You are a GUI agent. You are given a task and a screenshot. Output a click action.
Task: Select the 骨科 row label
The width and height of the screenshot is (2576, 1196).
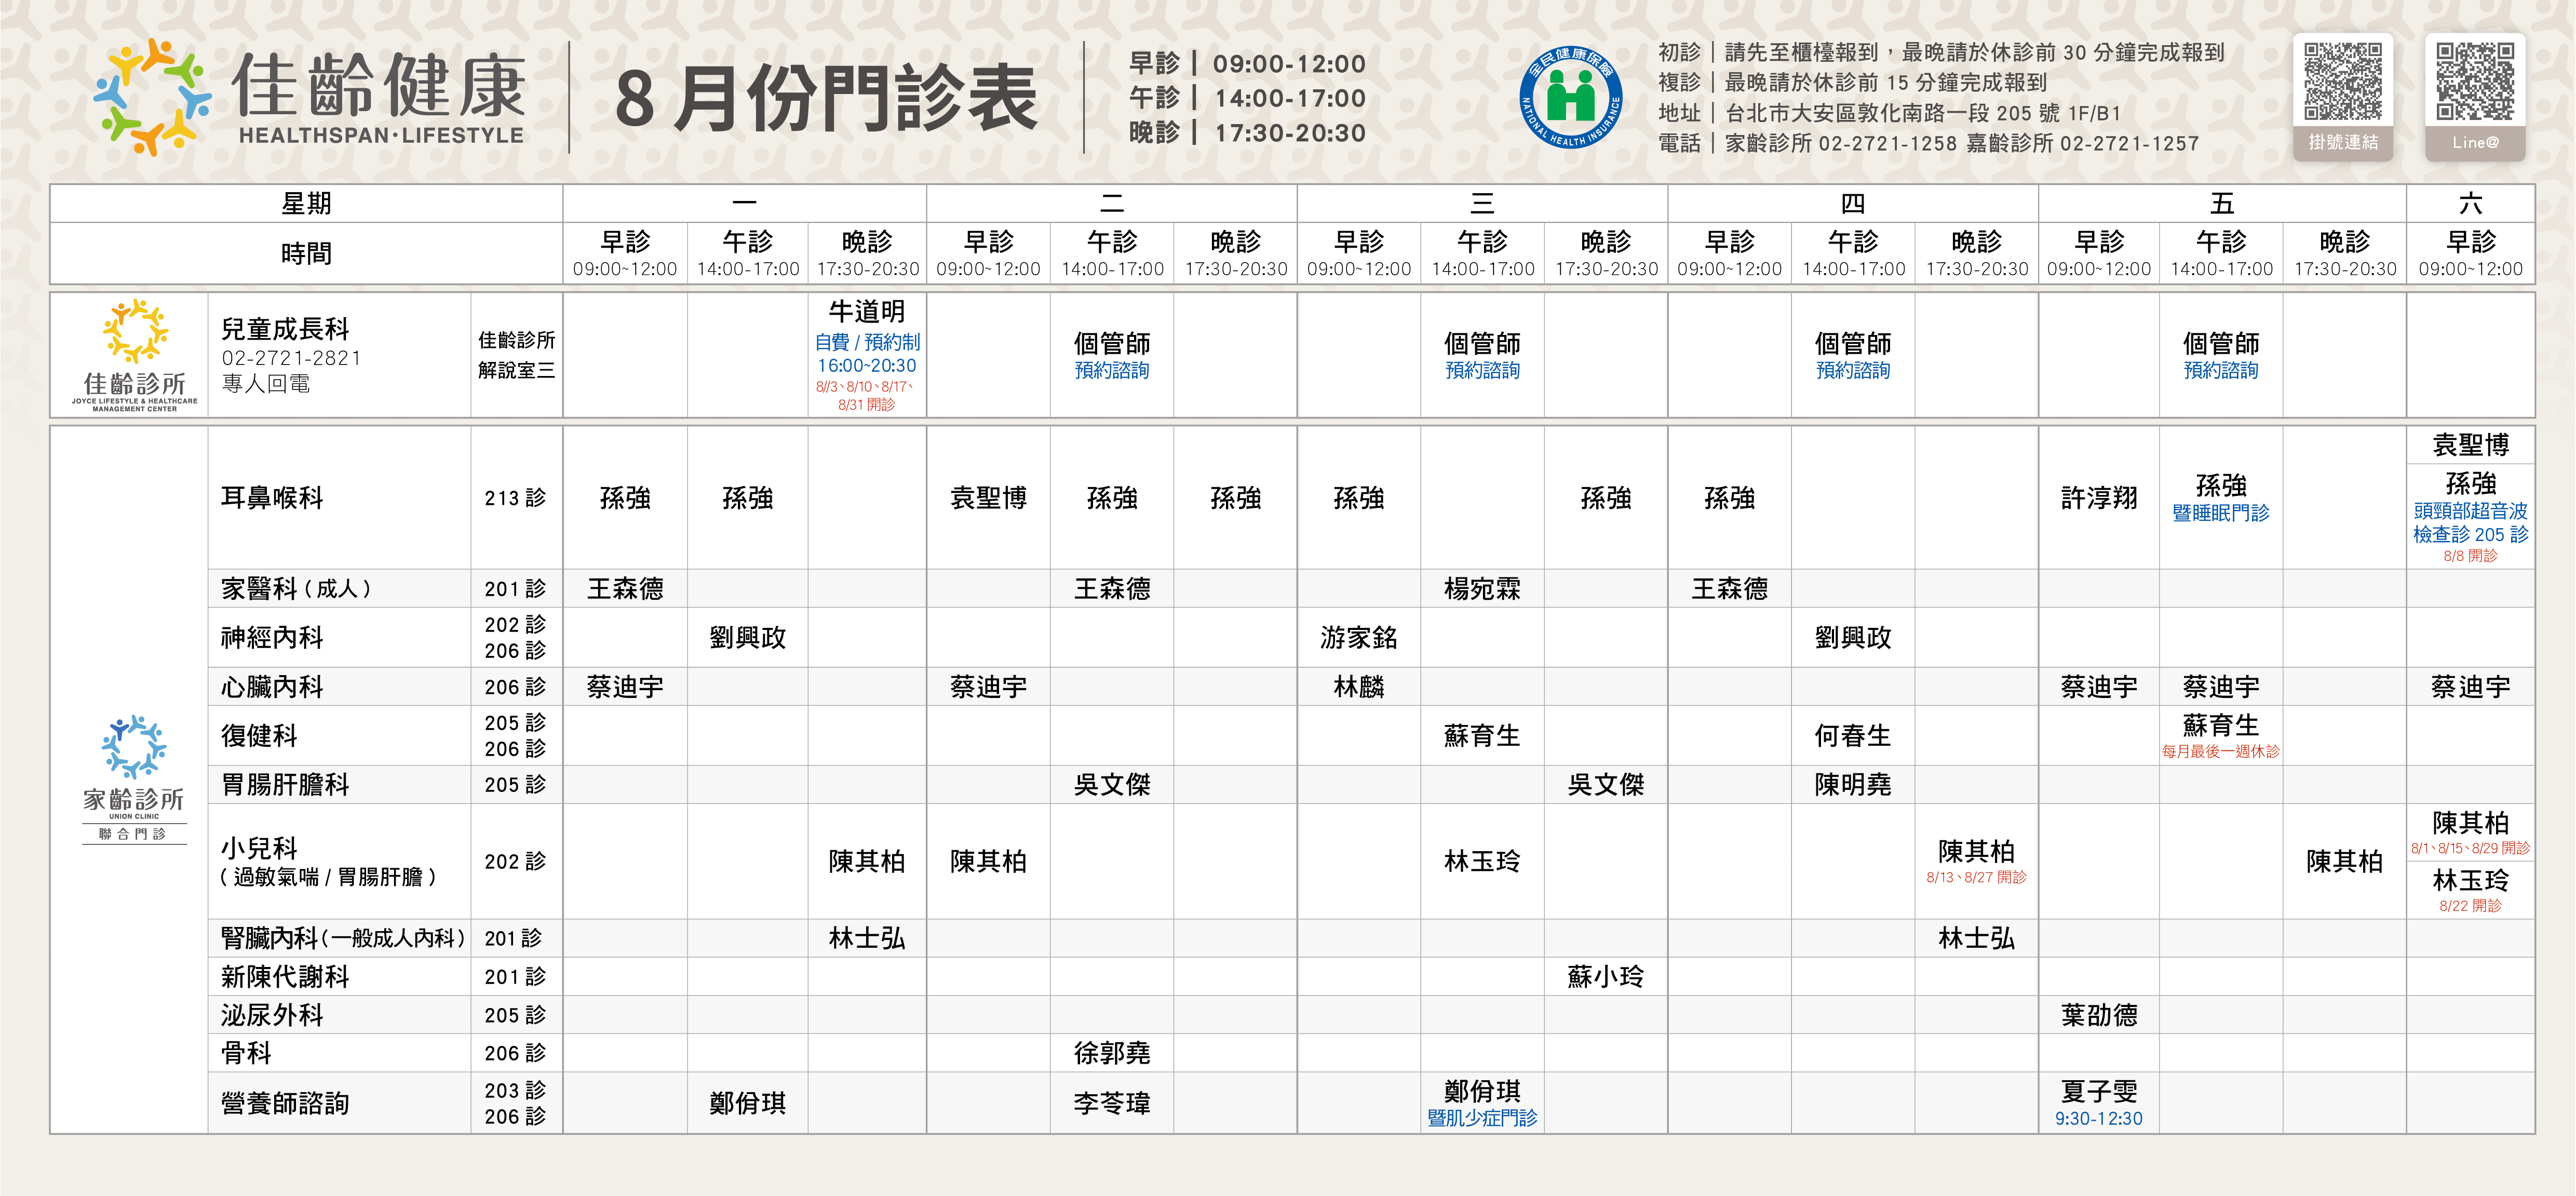click(246, 1053)
